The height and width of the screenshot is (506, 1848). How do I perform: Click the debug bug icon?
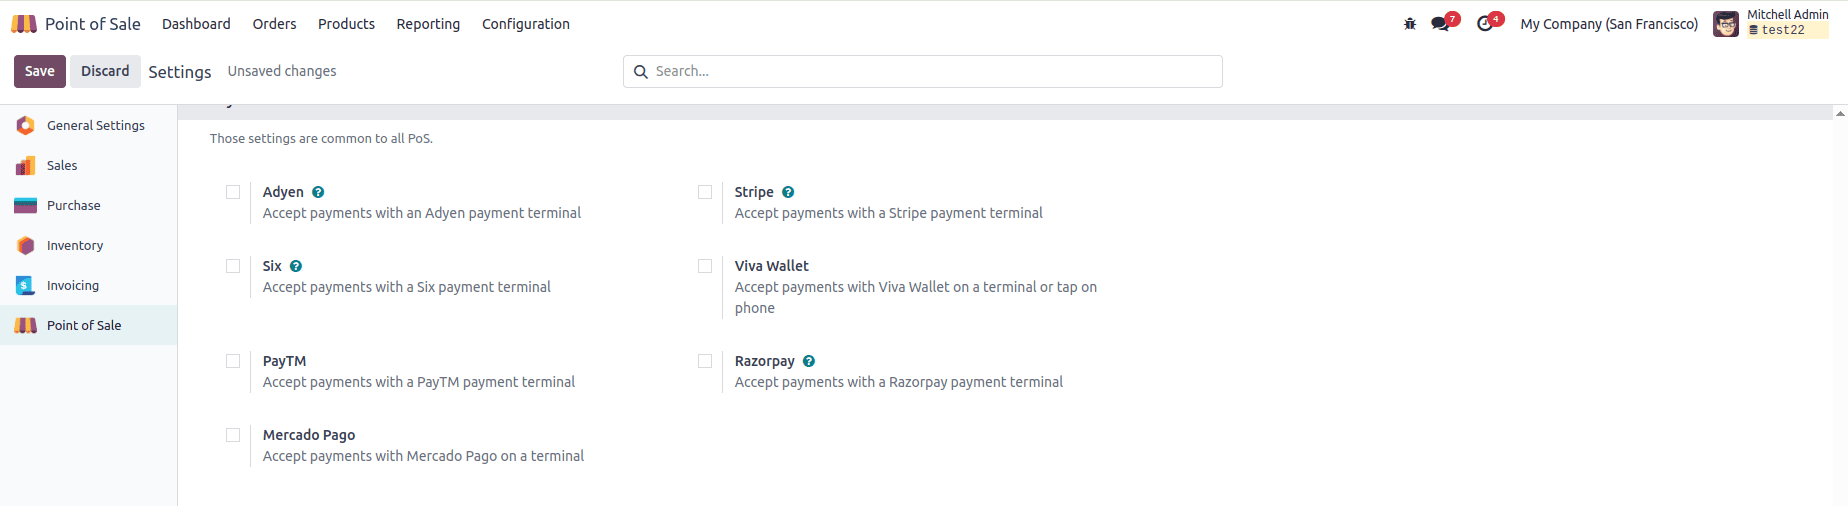coord(1410,24)
